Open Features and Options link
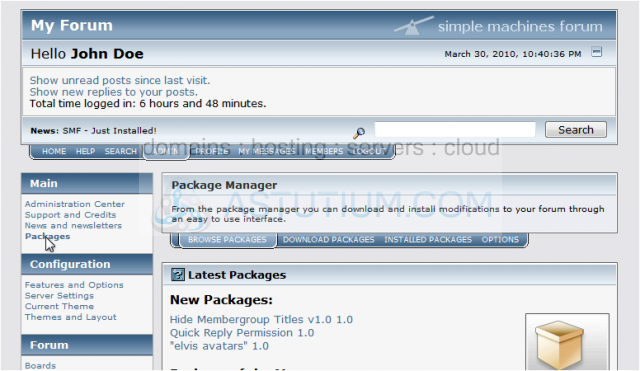This screenshot has height=371, width=640. point(74,285)
